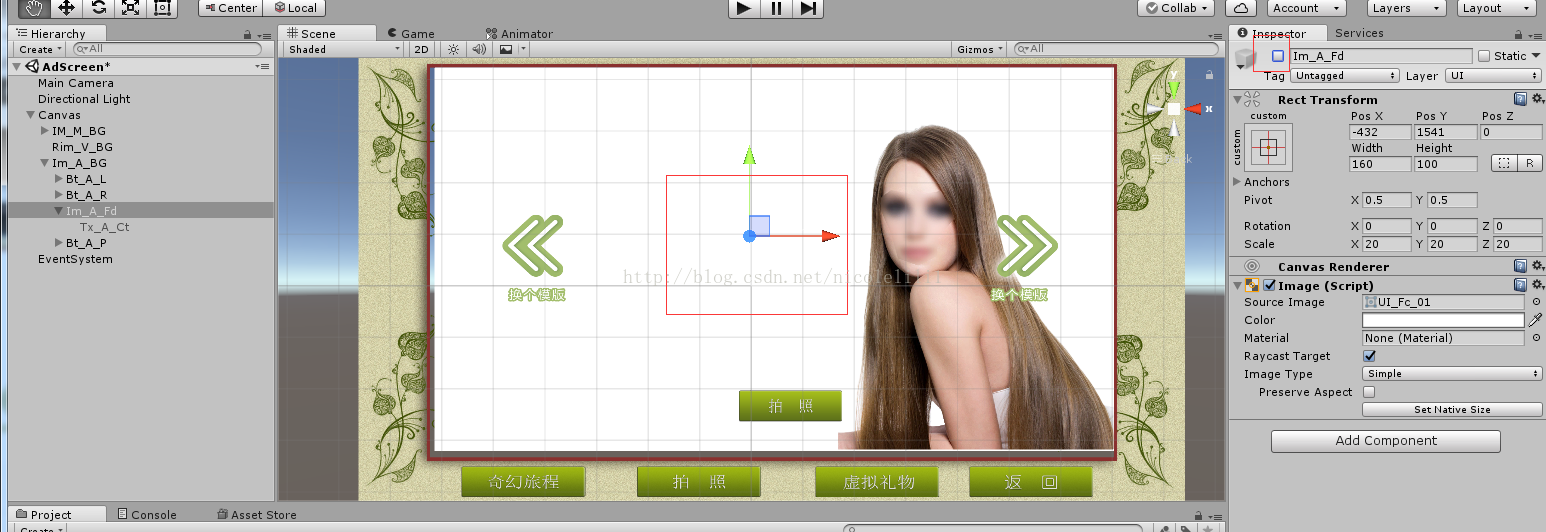Open the Asset Store tab
This screenshot has height=532, width=1546.
[x=257, y=514]
